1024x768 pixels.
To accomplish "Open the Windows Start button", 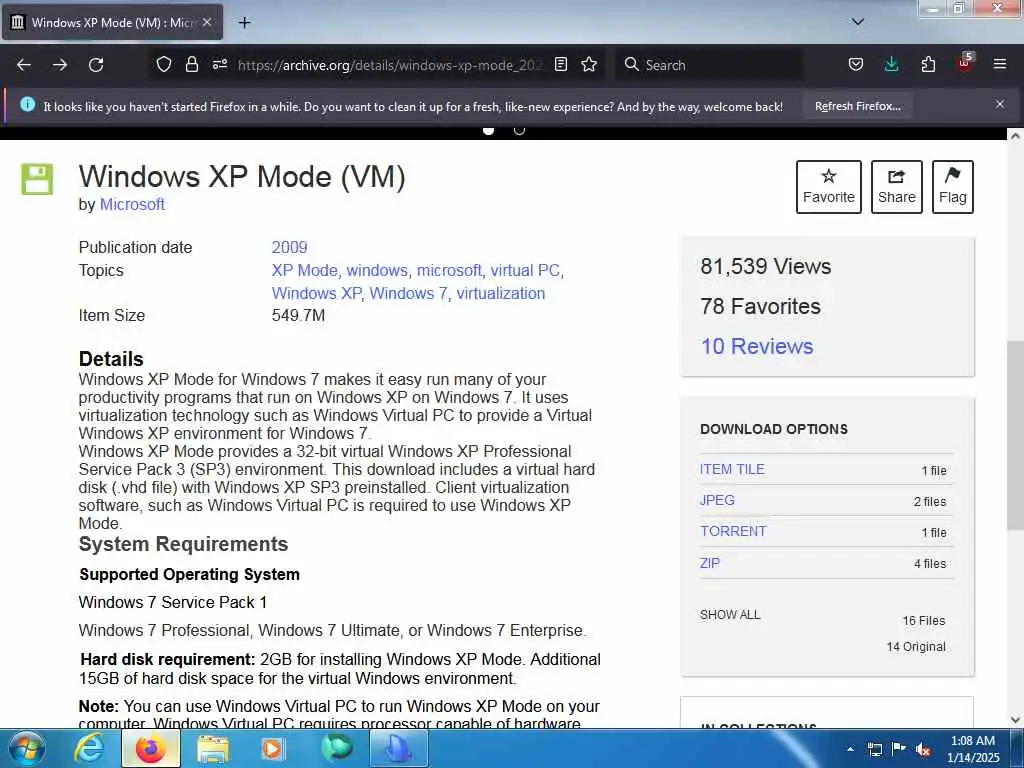I will point(27,748).
